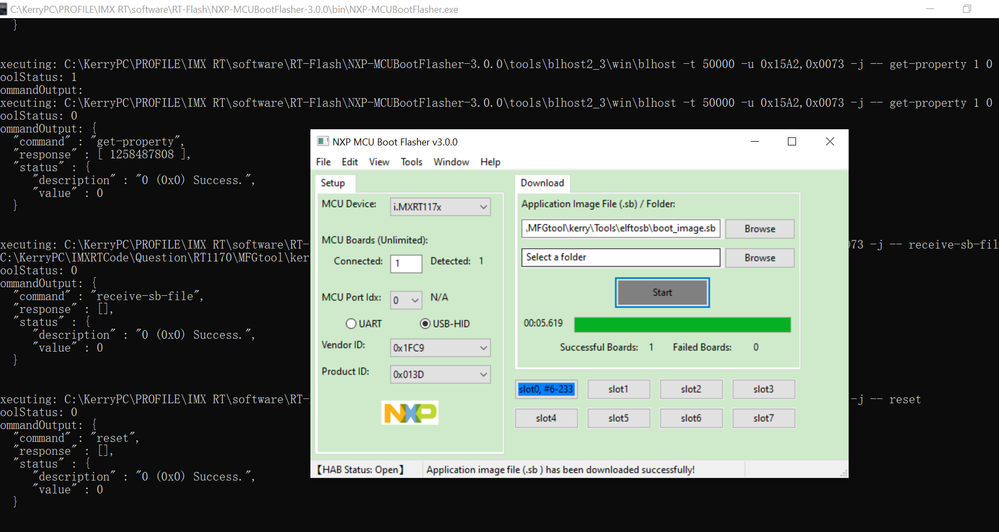This screenshot has height=532, width=999.
Task: Open the Help menu
Action: pos(491,162)
